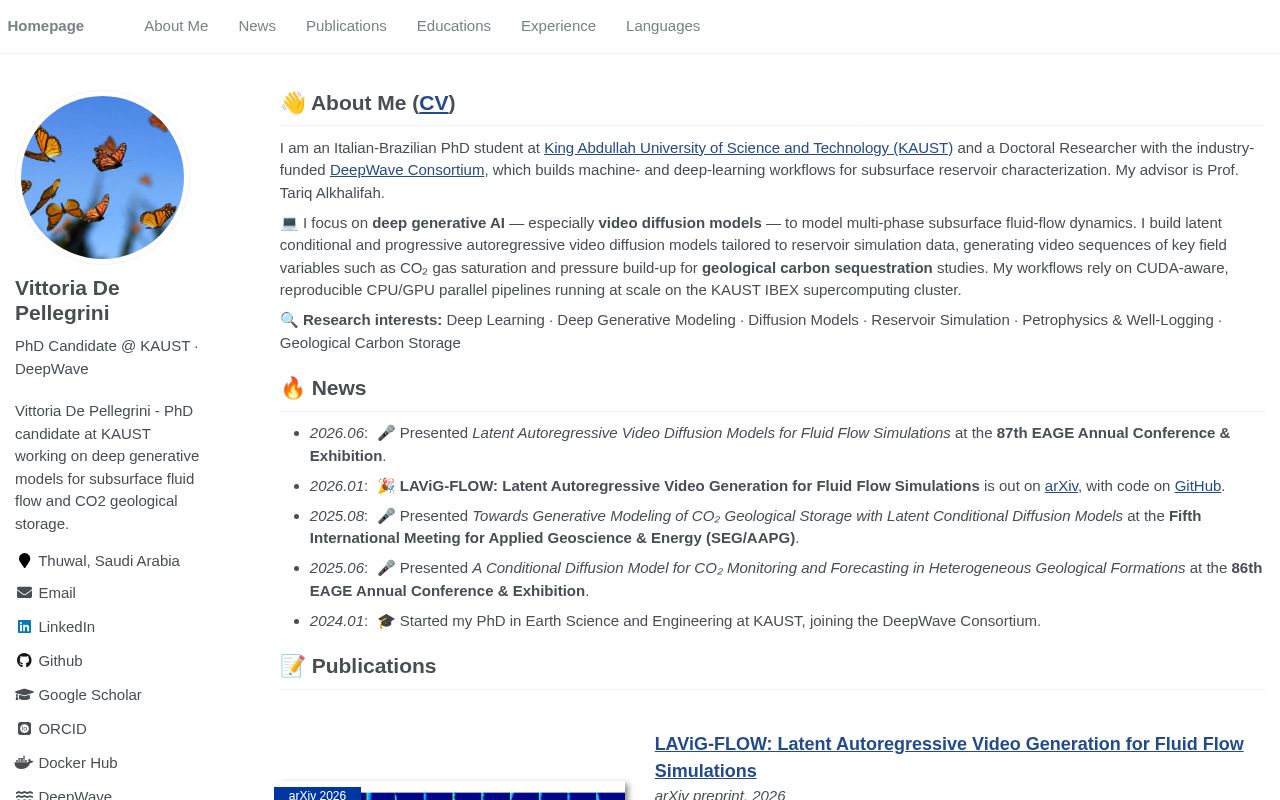Open the LAViG-FLOW publication title link
Viewport: 1280px width, 800px height.
pyautogui.click(x=949, y=757)
